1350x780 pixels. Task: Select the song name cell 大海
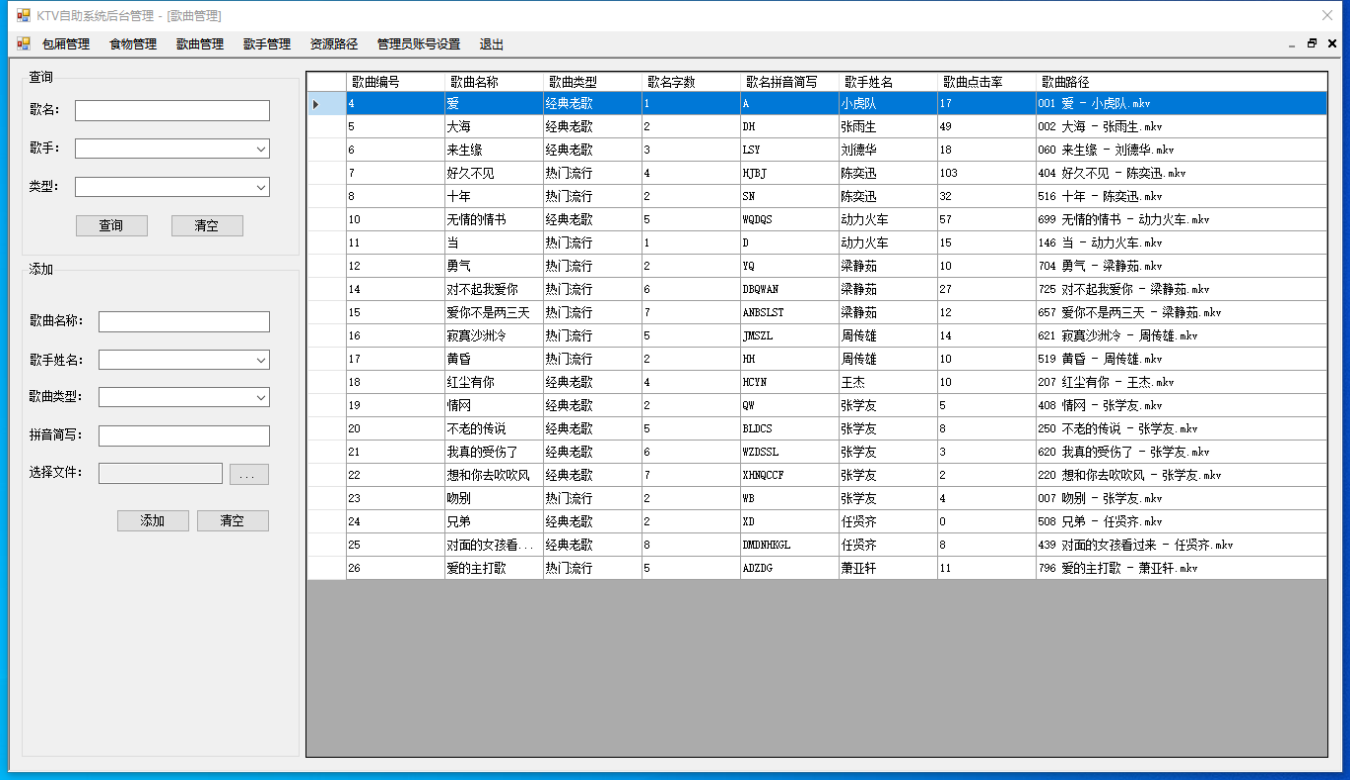pos(494,127)
